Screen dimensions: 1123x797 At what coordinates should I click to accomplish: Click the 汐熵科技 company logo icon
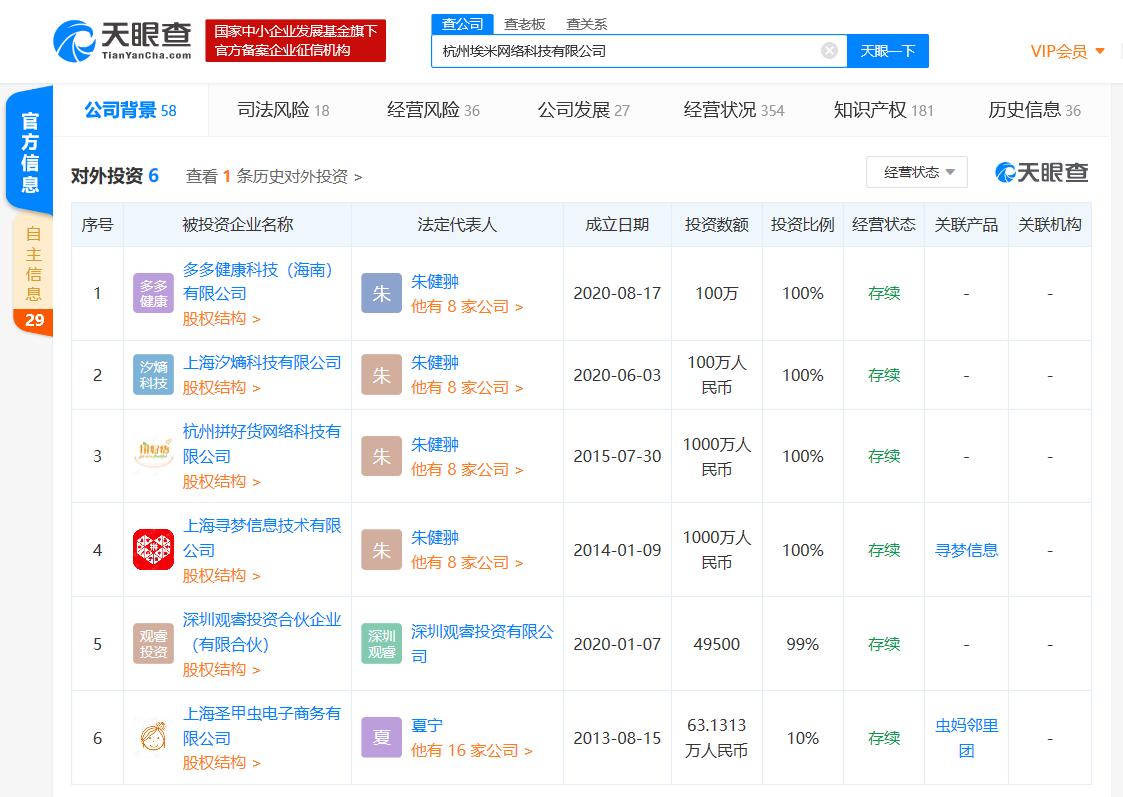(153, 375)
